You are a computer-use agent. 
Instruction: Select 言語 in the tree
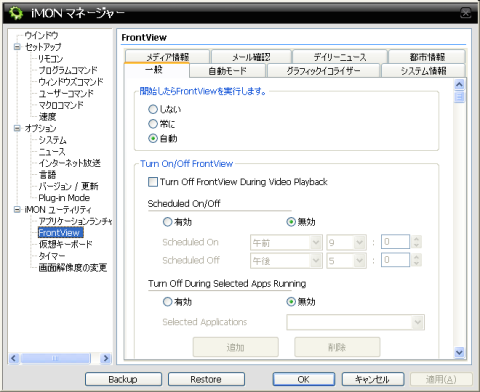click(x=47, y=175)
